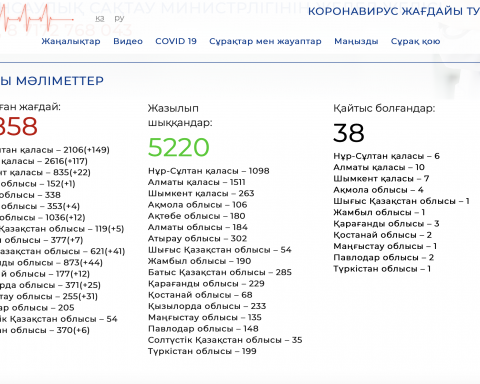Image resolution: width=480 pixels, height=384 pixels.
Task: Click the recovered total 5220
Action: tap(178, 147)
